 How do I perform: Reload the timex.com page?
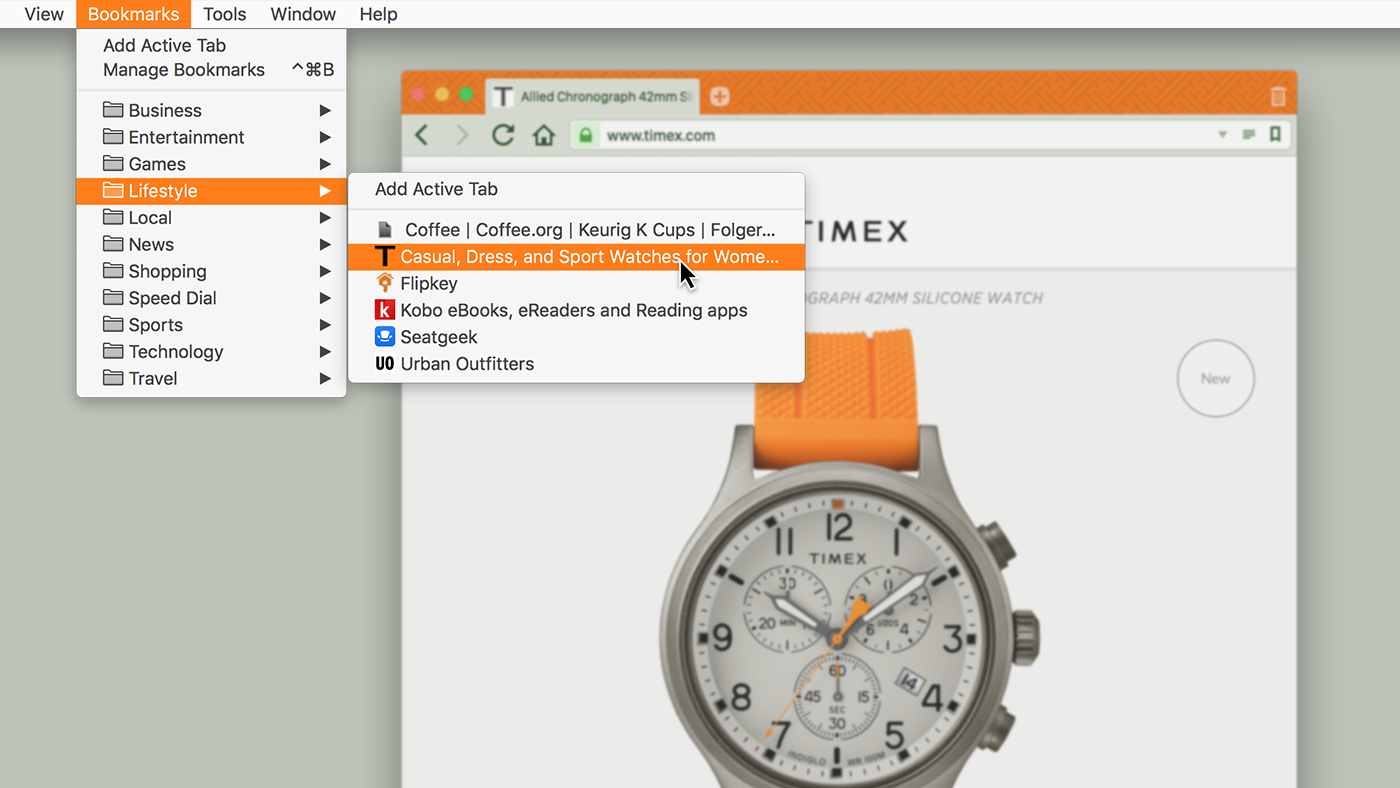(x=503, y=135)
